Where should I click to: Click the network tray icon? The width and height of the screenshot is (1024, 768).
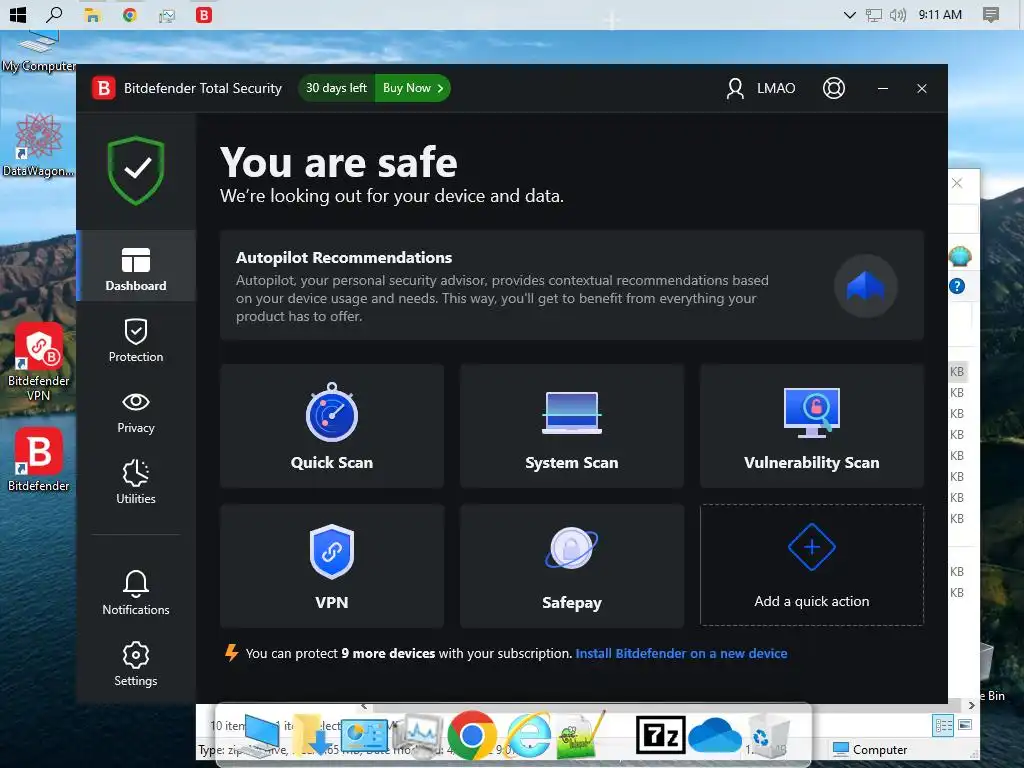pyautogui.click(x=874, y=15)
